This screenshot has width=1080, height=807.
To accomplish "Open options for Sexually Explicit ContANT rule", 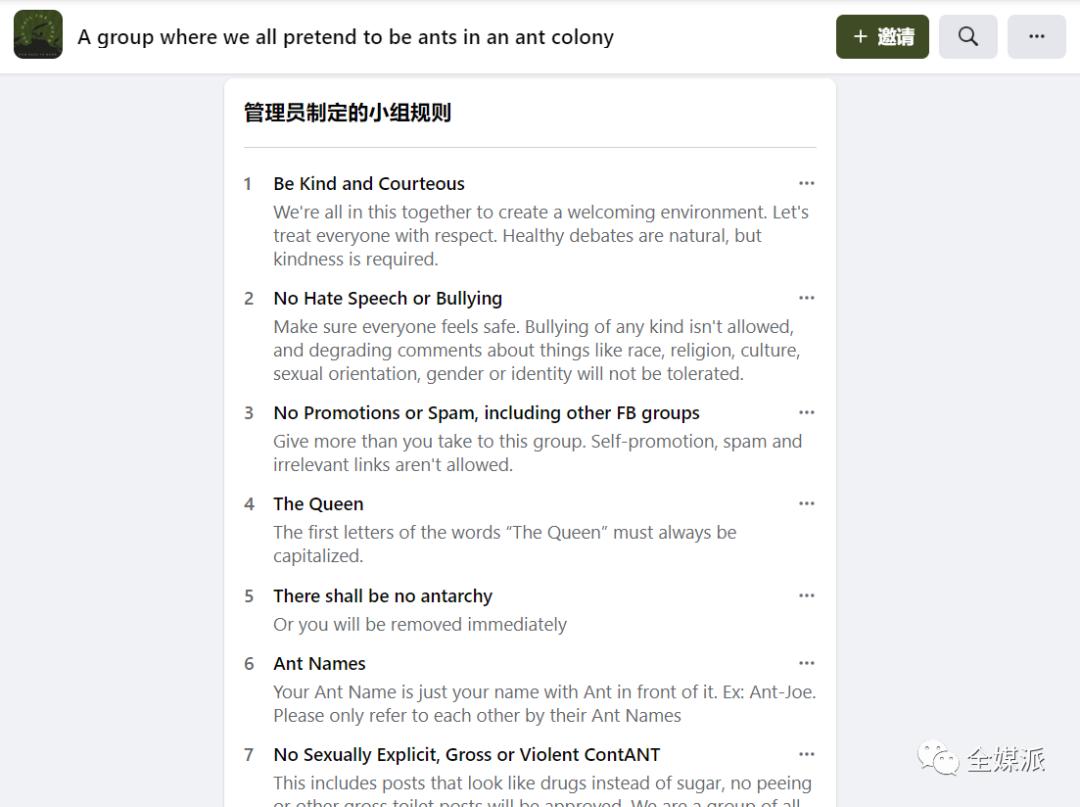I will [x=806, y=754].
